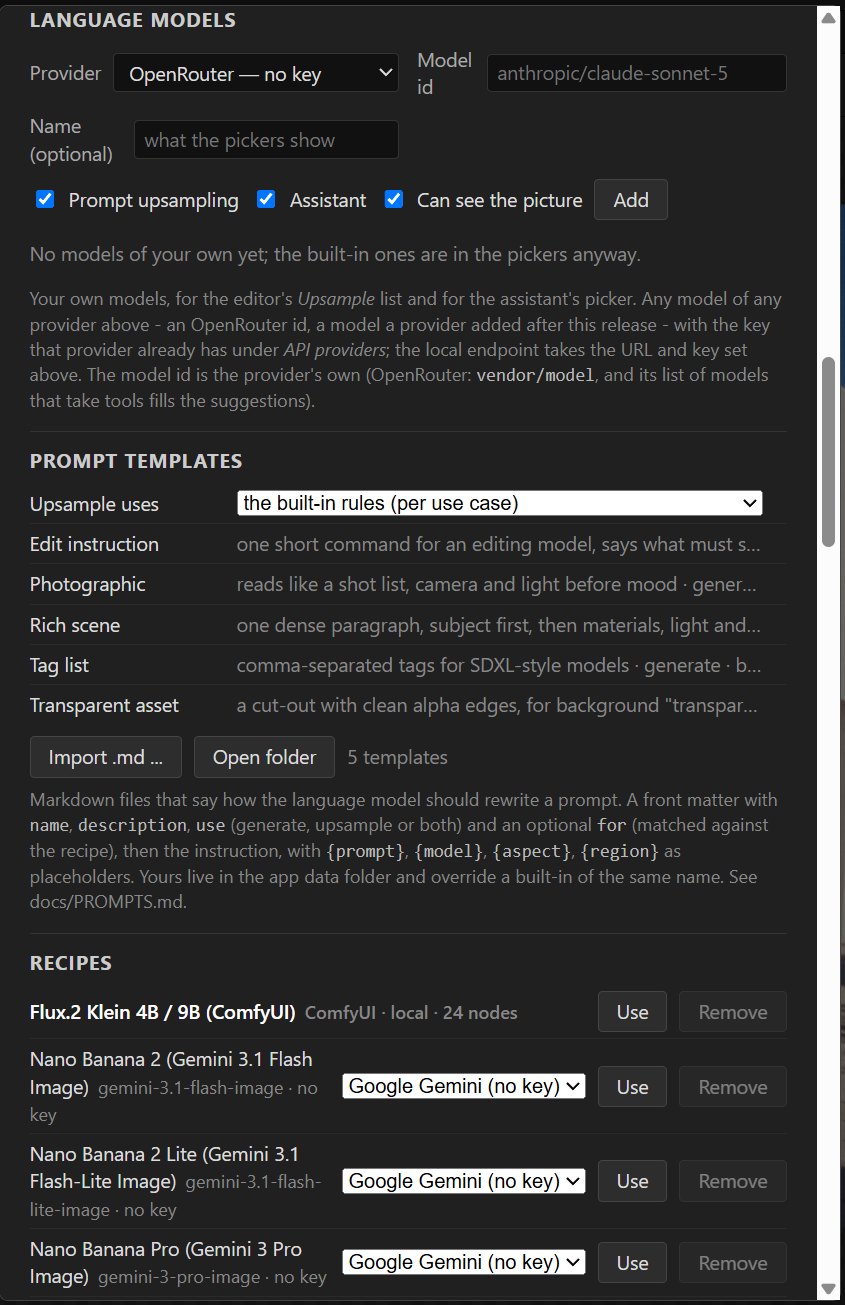Click the Flux.2 Klein 4B / 9B (ComfyUI) recipe name
845x1305 pixels.
click(162, 1012)
